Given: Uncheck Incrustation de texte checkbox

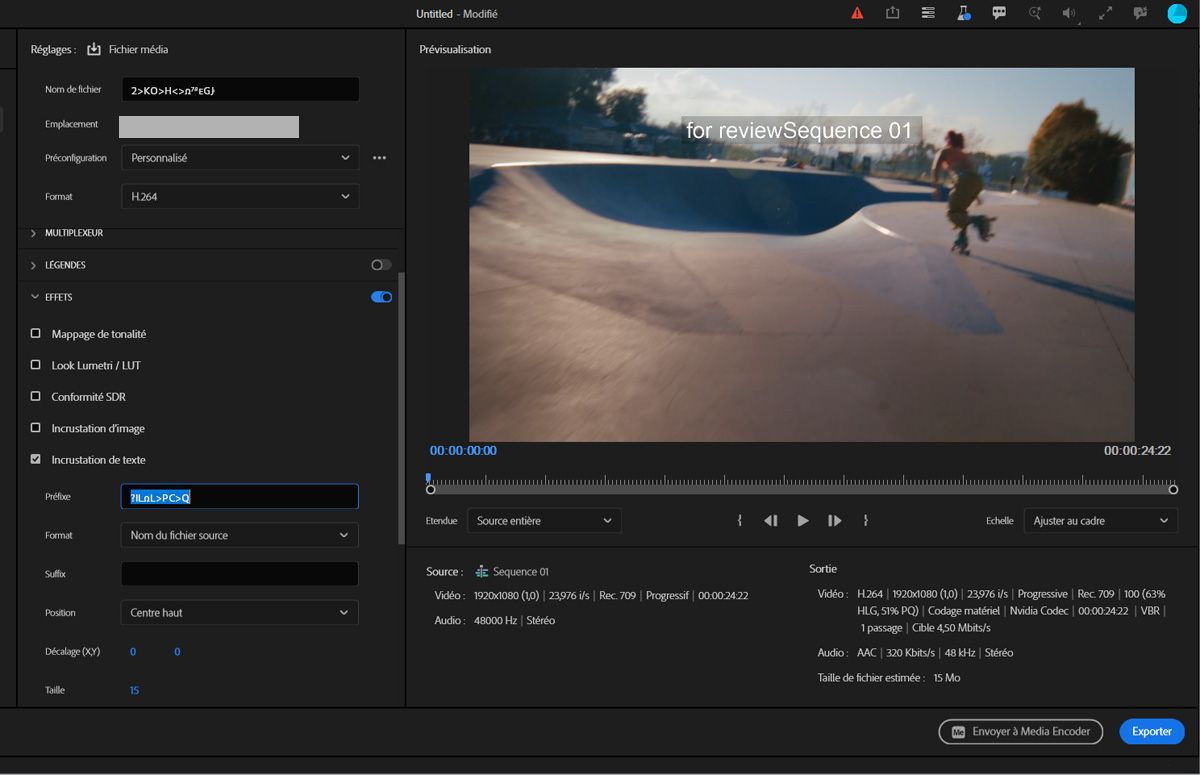Looking at the screenshot, I should click(x=36, y=459).
